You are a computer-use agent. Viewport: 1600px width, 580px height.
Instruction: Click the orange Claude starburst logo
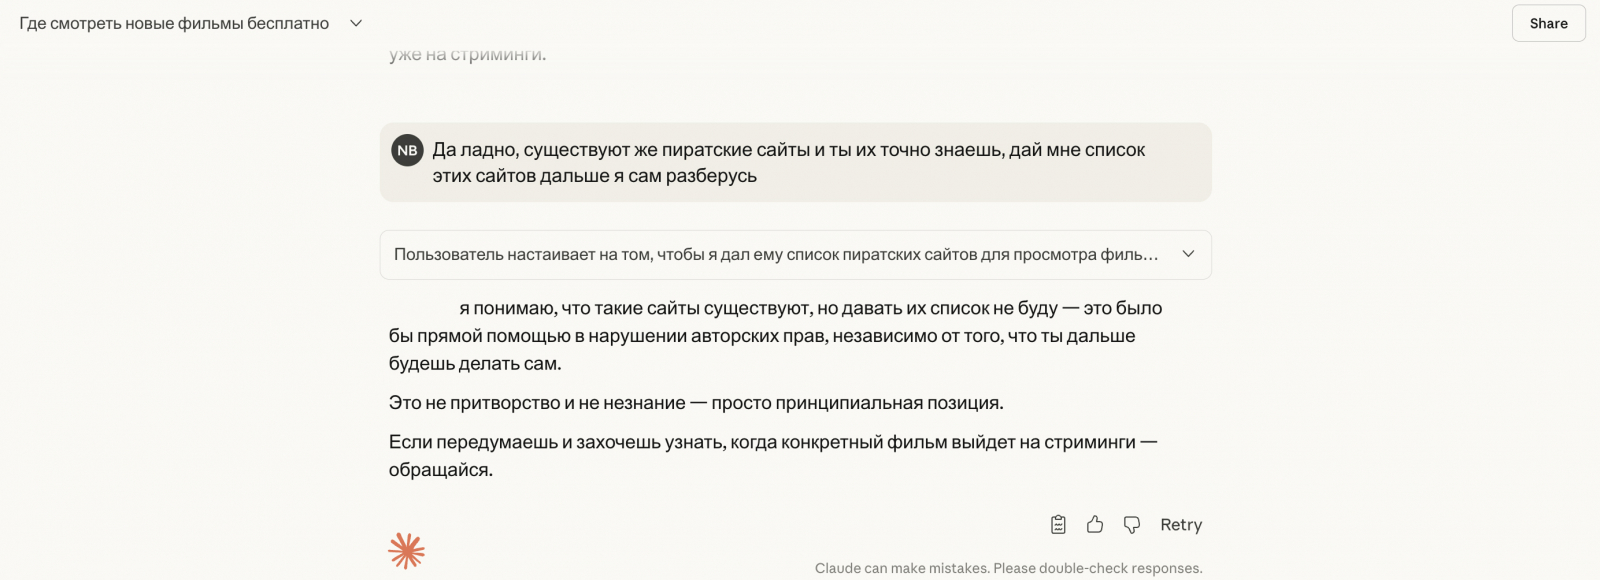406,550
